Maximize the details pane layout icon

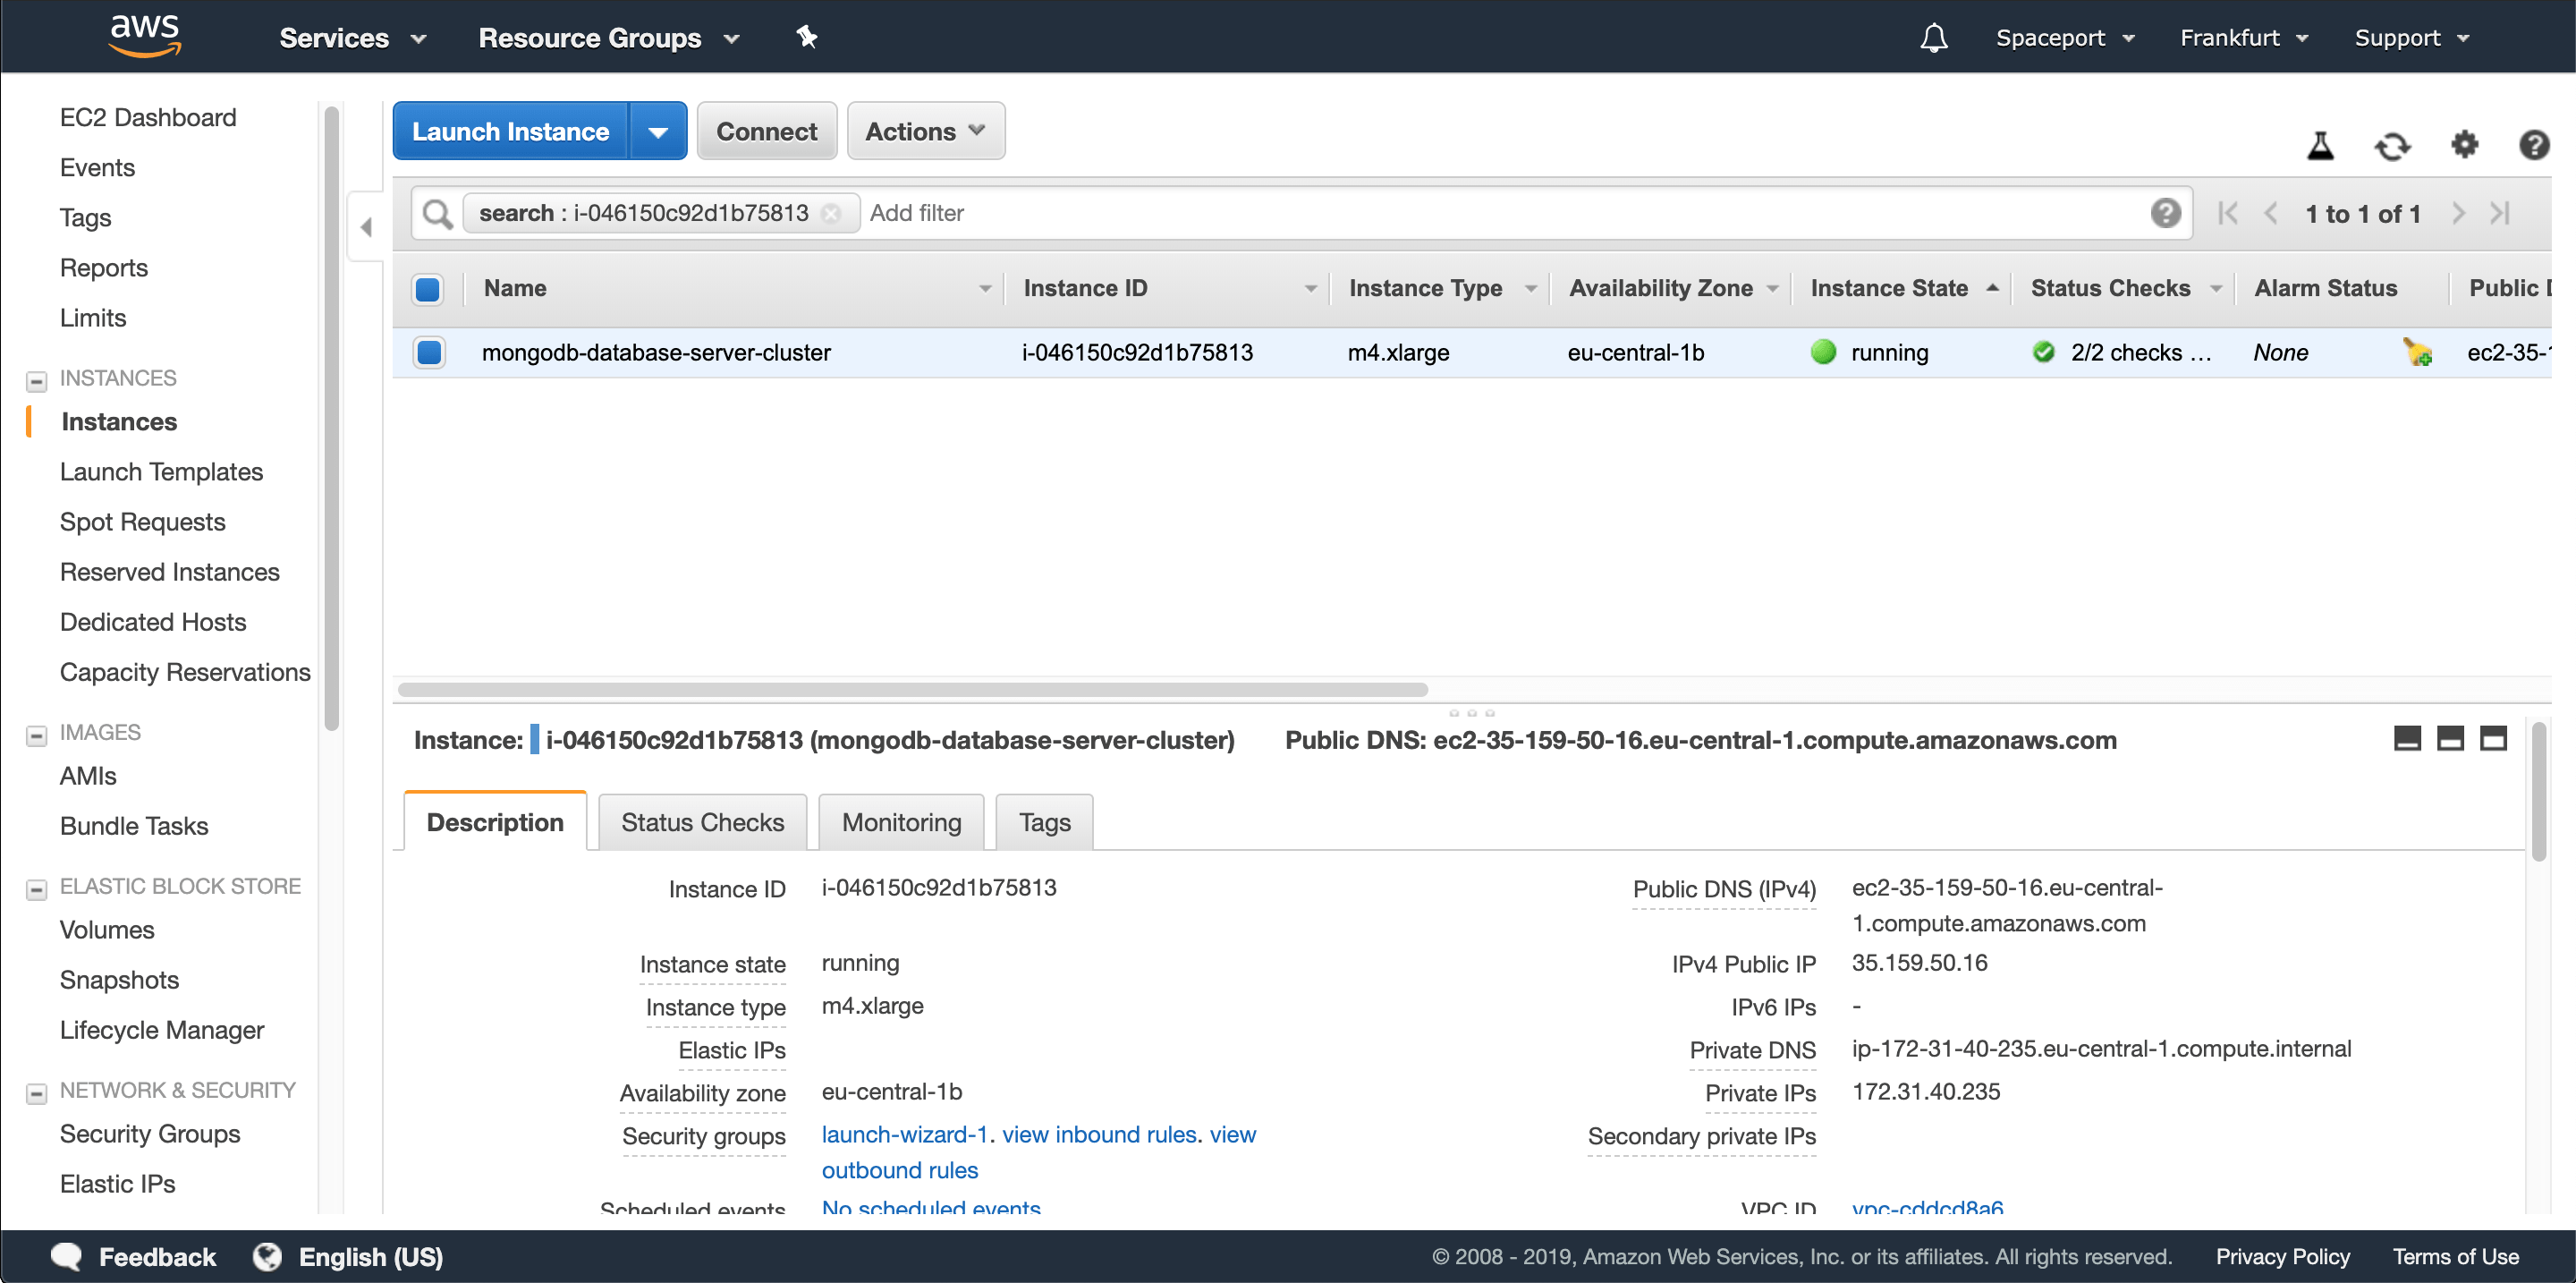[x=2493, y=739]
